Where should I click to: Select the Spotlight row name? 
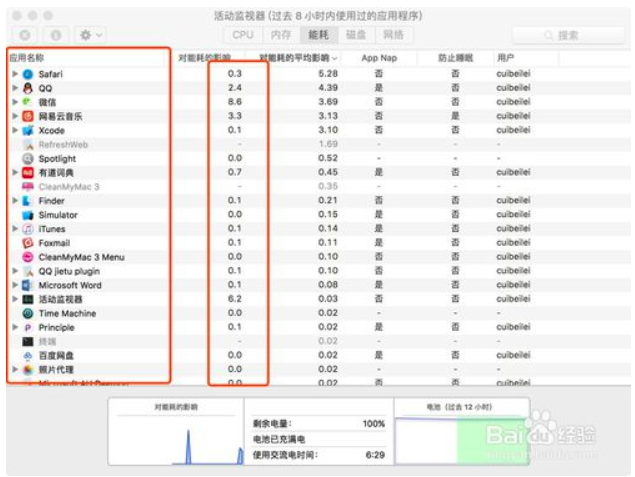tap(57, 159)
